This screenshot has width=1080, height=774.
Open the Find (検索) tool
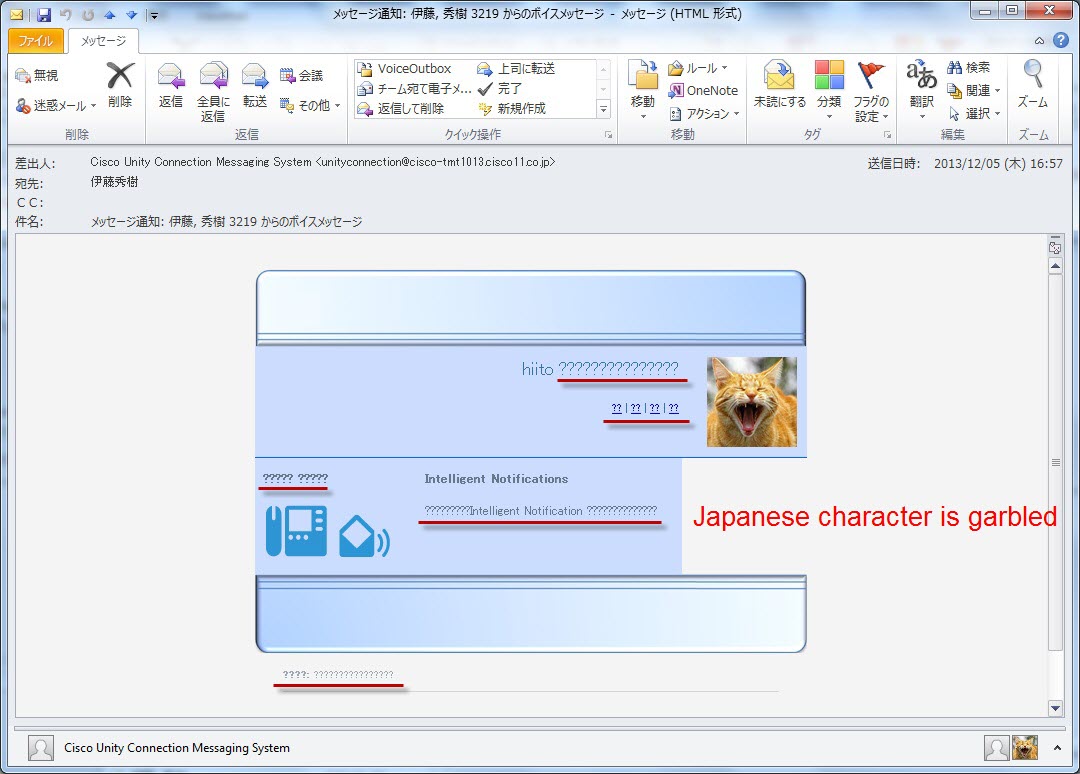(x=968, y=67)
